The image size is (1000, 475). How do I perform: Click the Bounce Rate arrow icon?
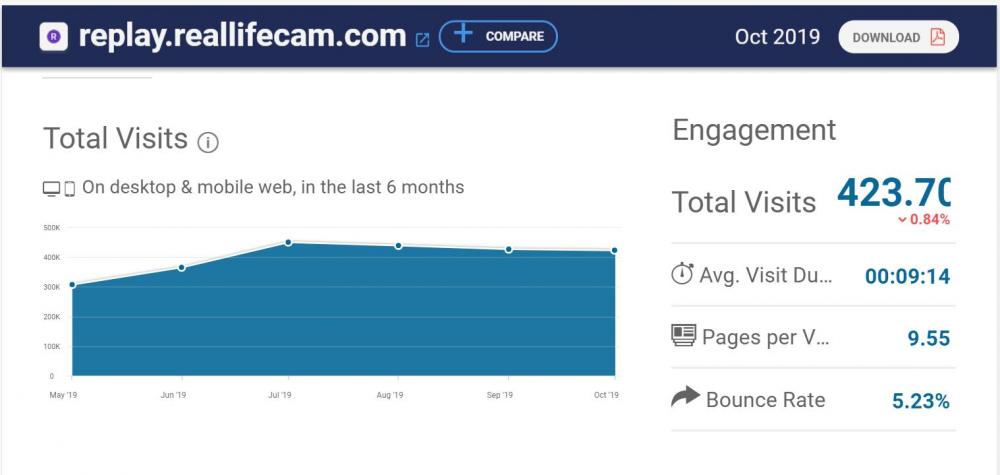[x=684, y=399]
